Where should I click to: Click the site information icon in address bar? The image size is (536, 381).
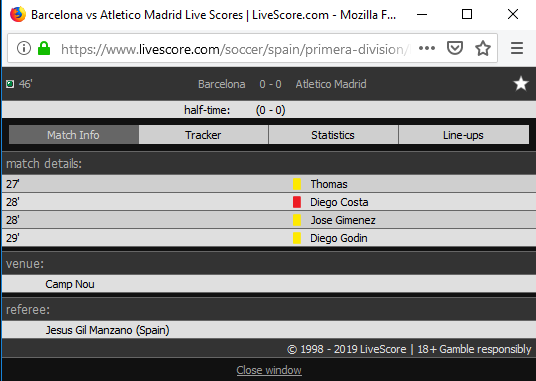point(24,48)
